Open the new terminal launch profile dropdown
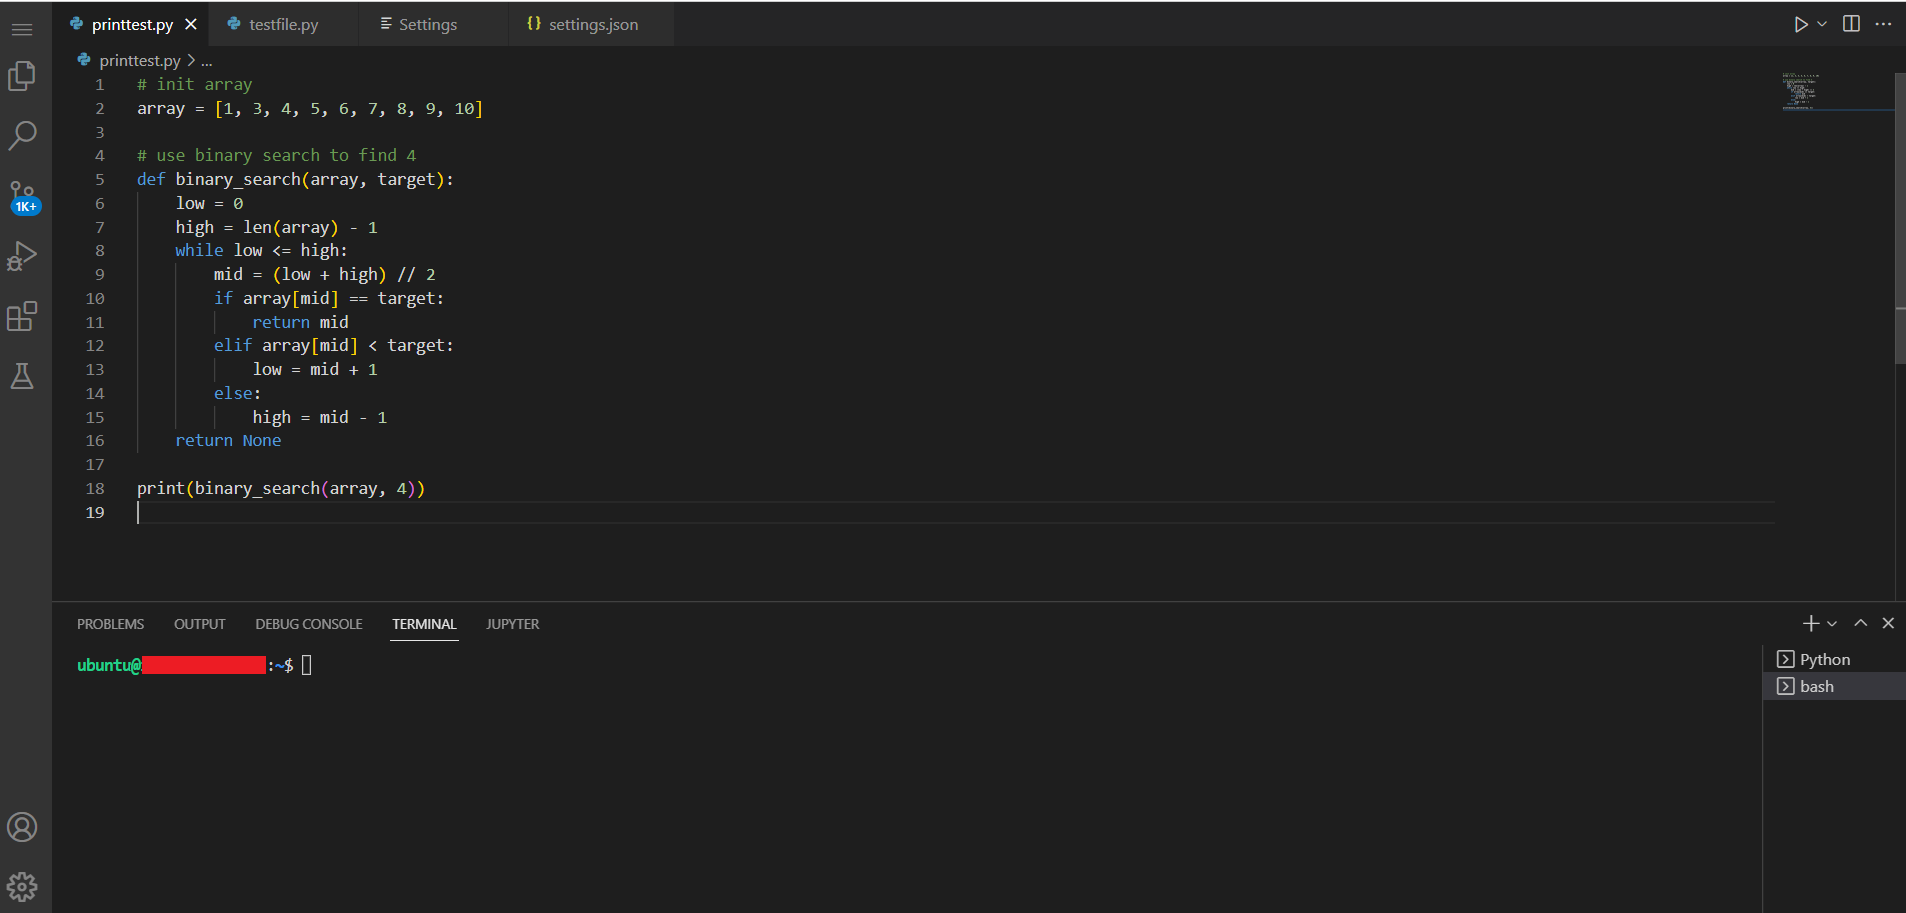1906x913 pixels. pos(1832,623)
